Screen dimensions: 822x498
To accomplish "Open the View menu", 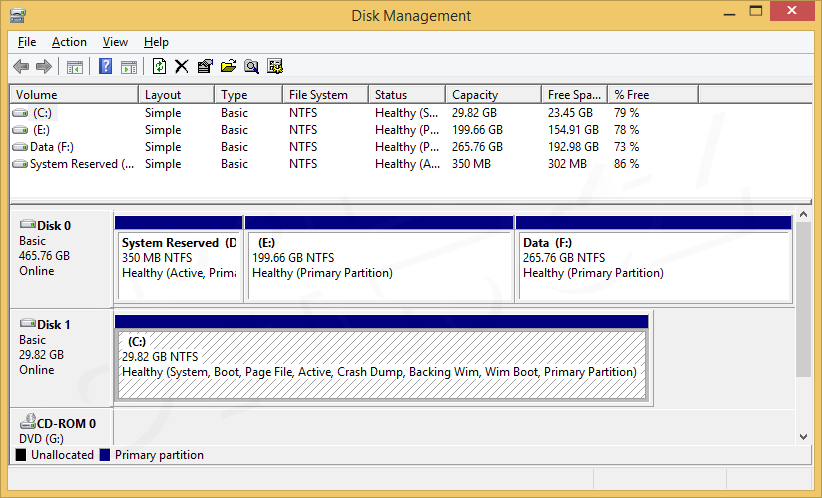I will 115,42.
